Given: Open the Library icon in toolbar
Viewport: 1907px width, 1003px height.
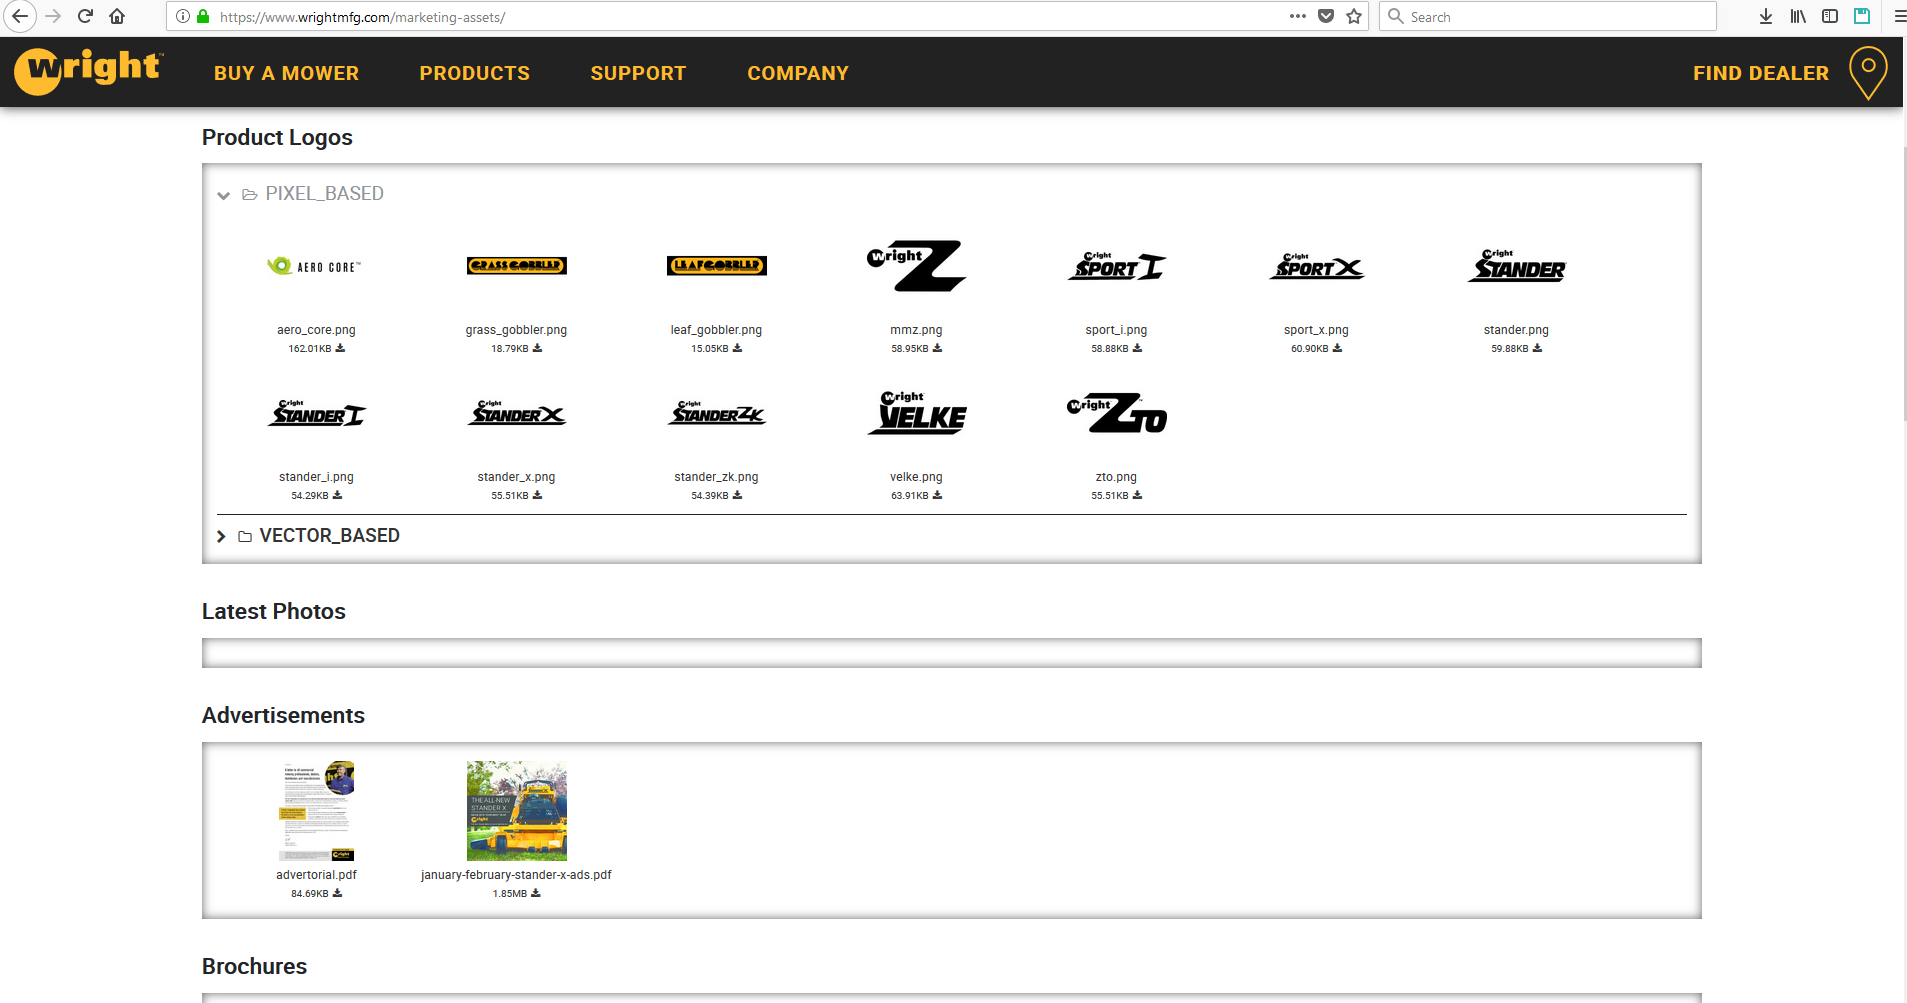Looking at the screenshot, I should point(1798,16).
